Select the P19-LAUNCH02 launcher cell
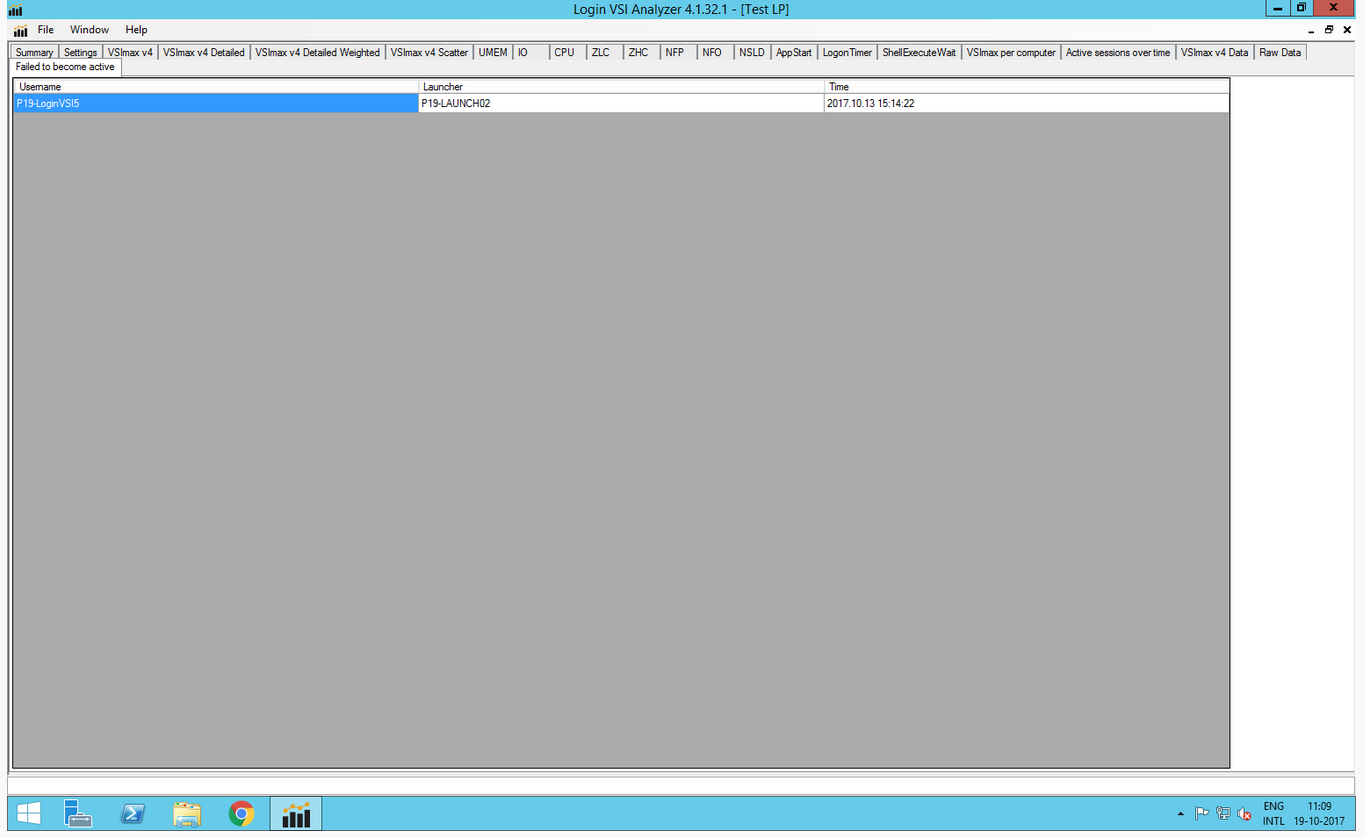Screen dimensions: 1365x838 621,103
